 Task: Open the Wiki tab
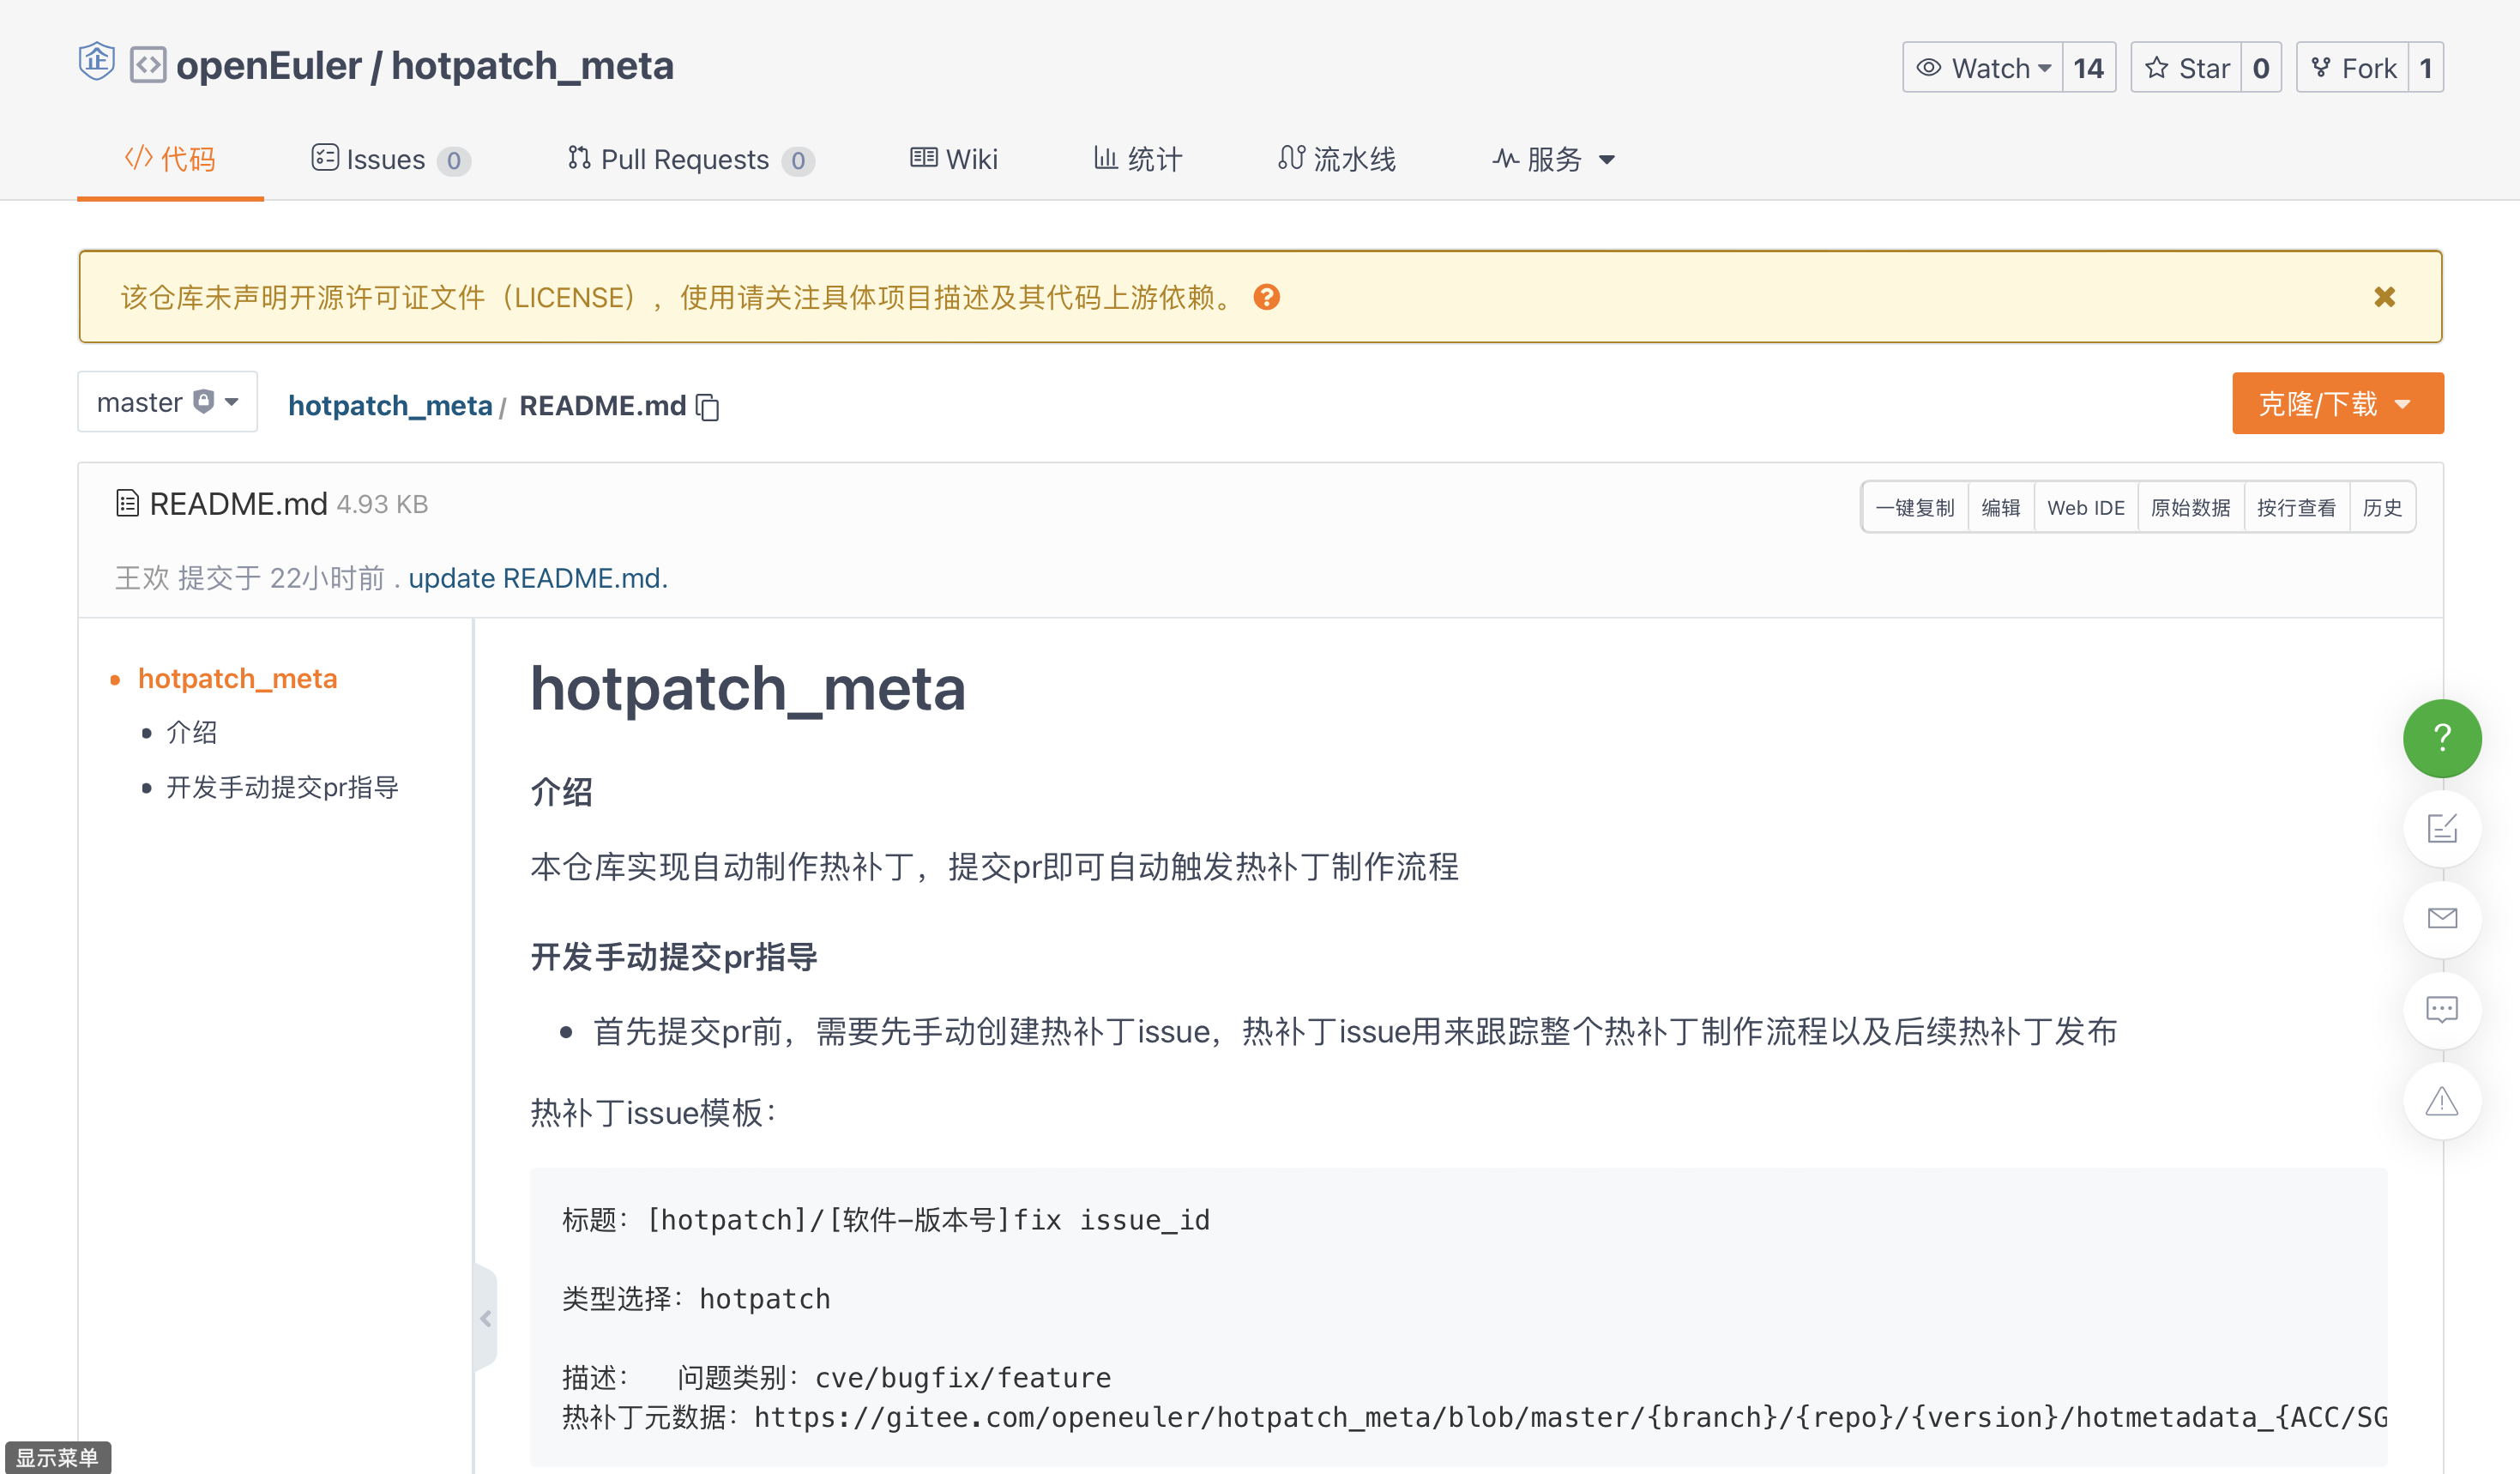click(954, 159)
